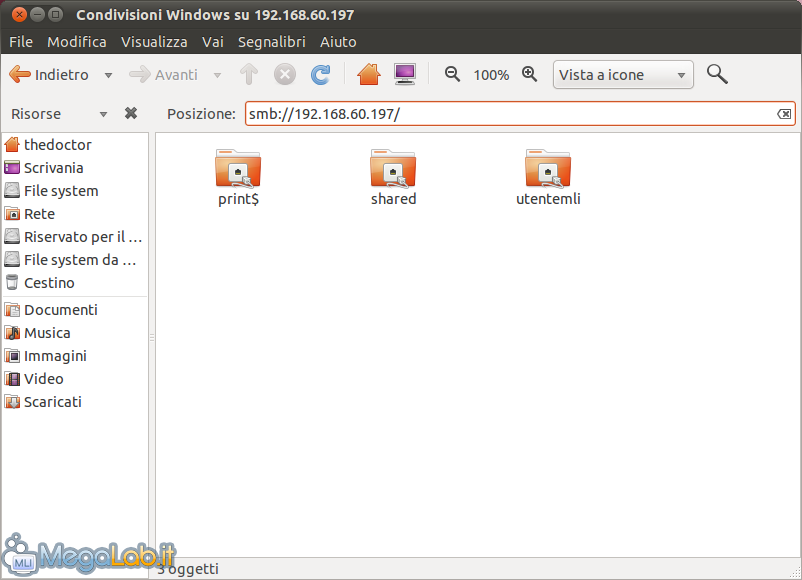Image resolution: width=802 pixels, height=580 pixels.
Task: Open Video bookmark
Action: (75, 379)
